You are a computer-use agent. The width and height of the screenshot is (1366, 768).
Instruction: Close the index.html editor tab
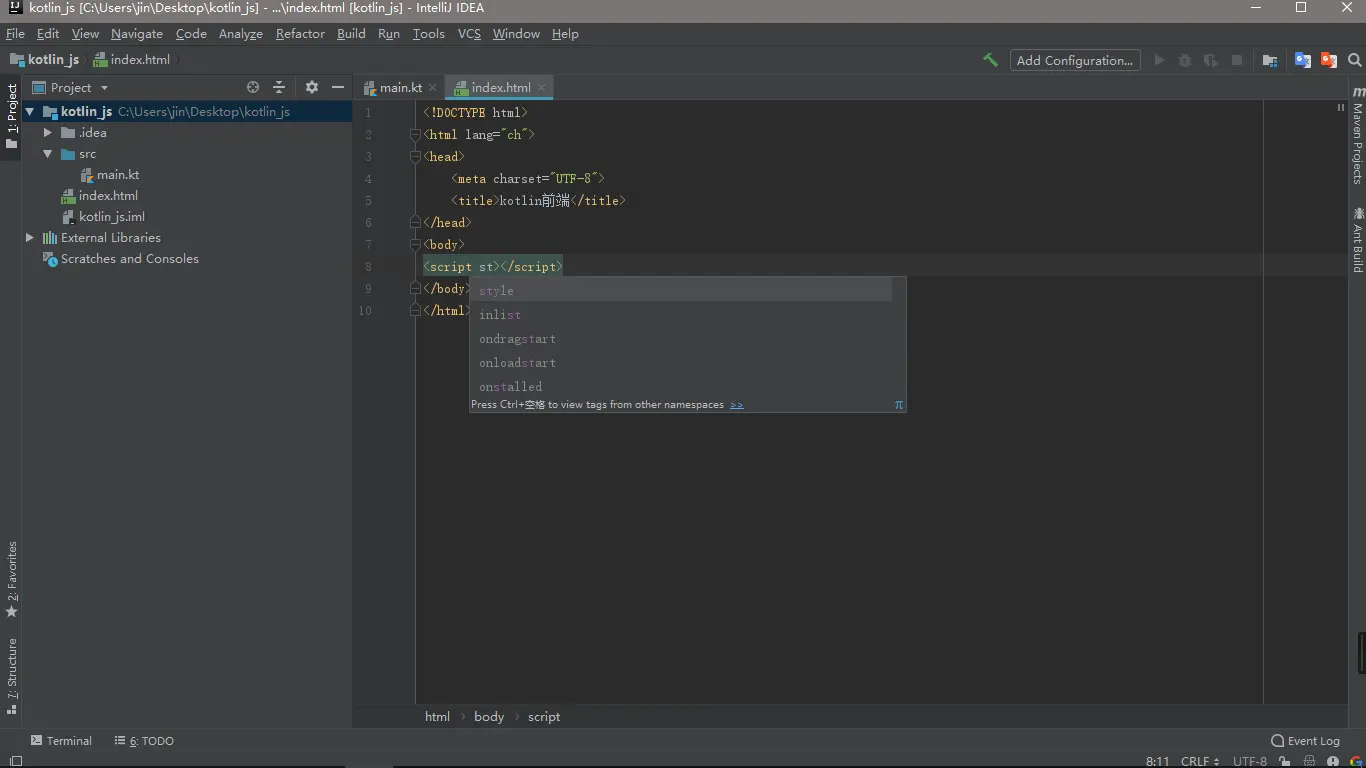(542, 88)
